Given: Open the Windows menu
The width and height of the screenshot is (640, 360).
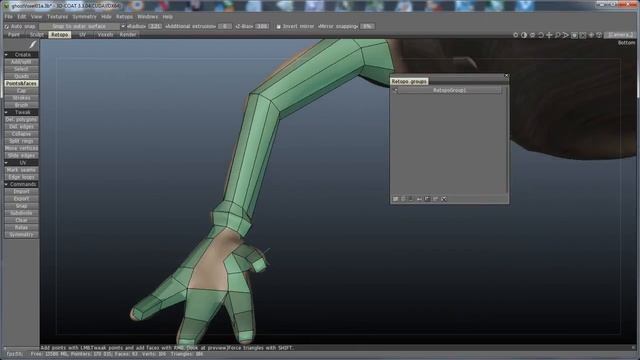Looking at the screenshot, I should click(147, 17).
